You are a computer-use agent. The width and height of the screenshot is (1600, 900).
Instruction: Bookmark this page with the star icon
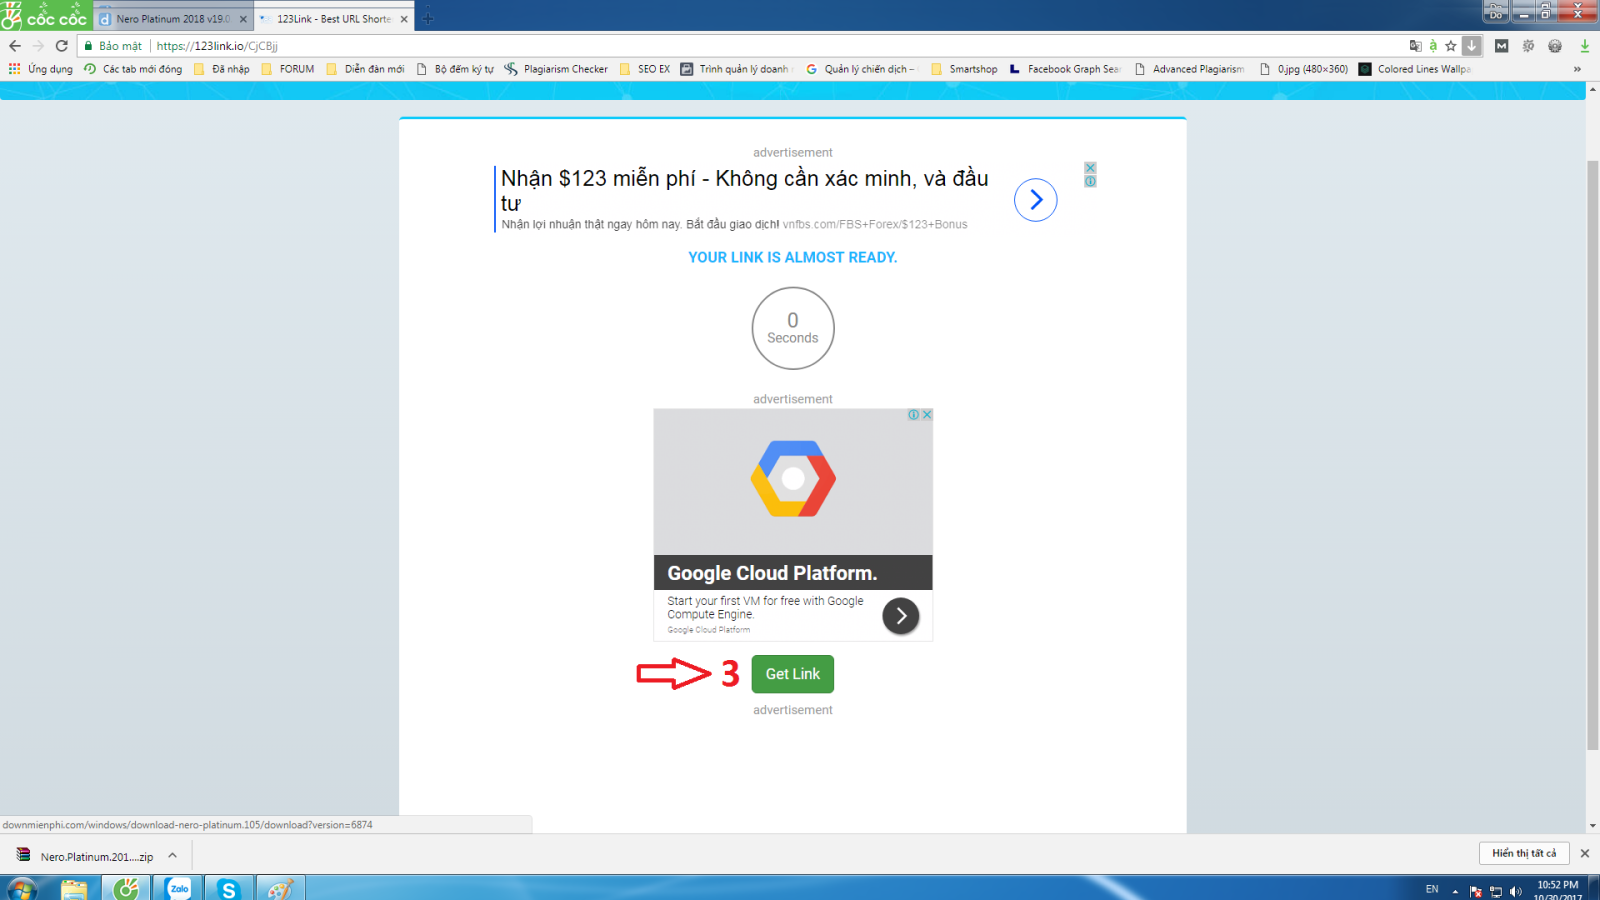pyautogui.click(x=1451, y=46)
